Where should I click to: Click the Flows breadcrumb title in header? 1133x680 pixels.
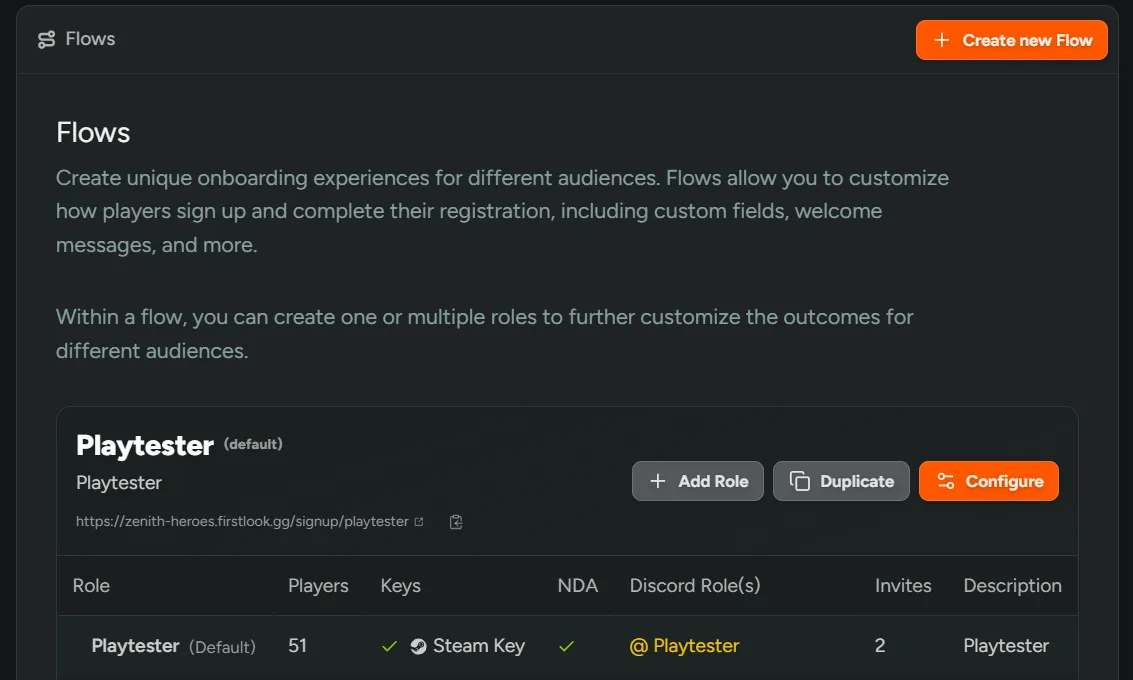tap(90, 39)
